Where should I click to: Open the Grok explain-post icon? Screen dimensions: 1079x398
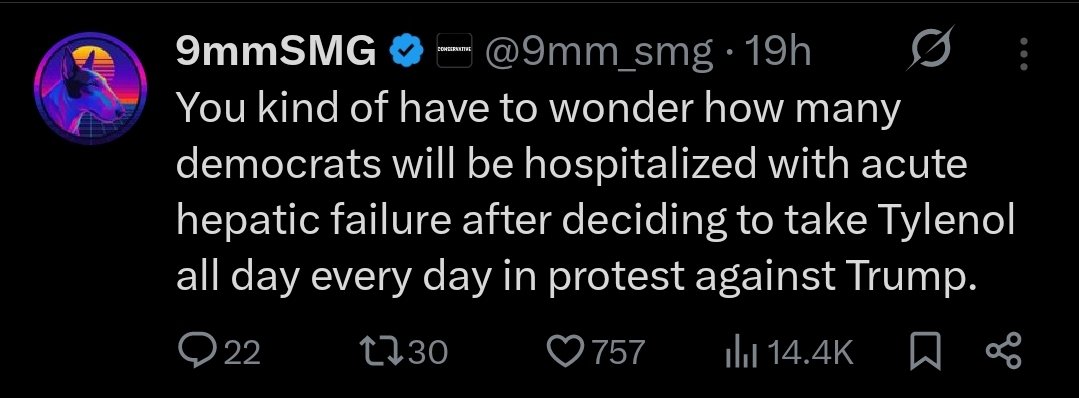[930, 48]
